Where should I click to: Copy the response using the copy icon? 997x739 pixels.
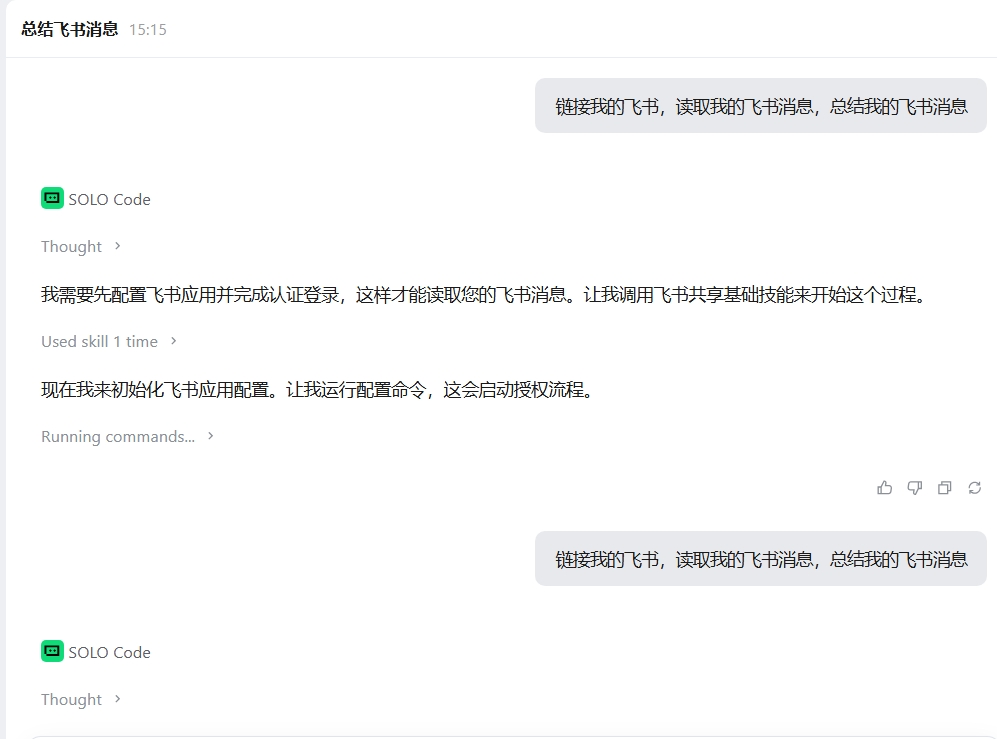click(944, 488)
